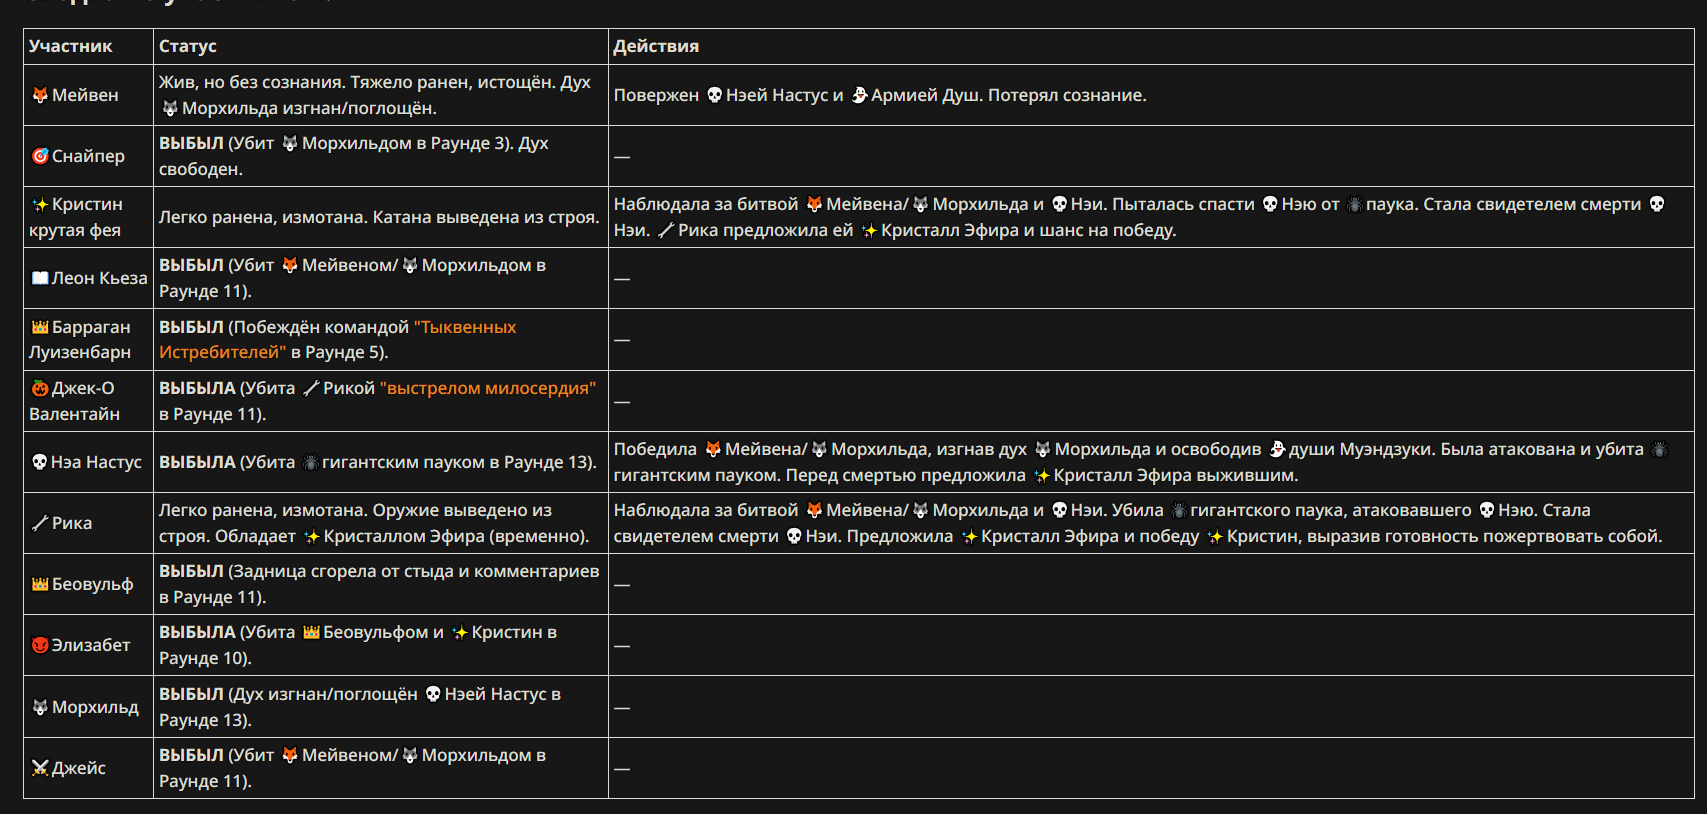Click the participant name Барраган Луизенбарн
Screen dimensions: 1707x814
[x=80, y=339]
